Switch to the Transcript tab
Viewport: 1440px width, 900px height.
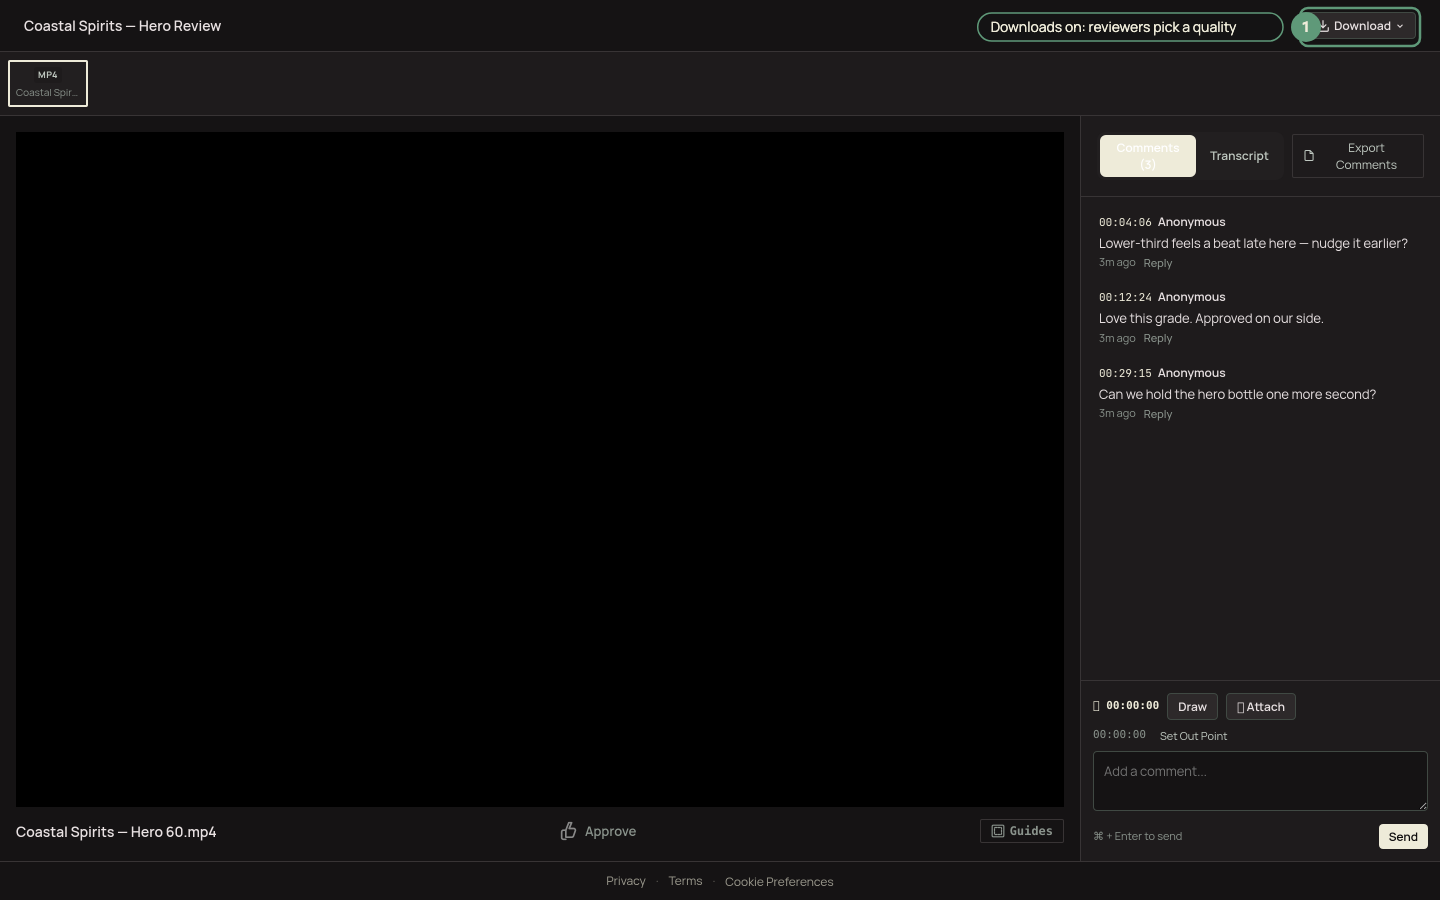pyautogui.click(x=1239, y=156)
